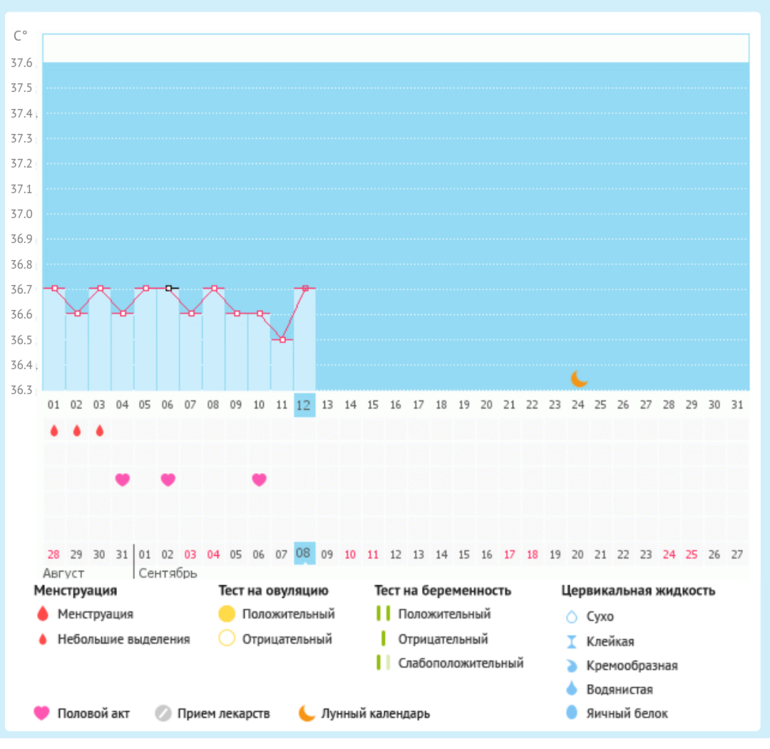Click the highlighted calendar date 08
This screenshot has height=749, width=770.
304,553
